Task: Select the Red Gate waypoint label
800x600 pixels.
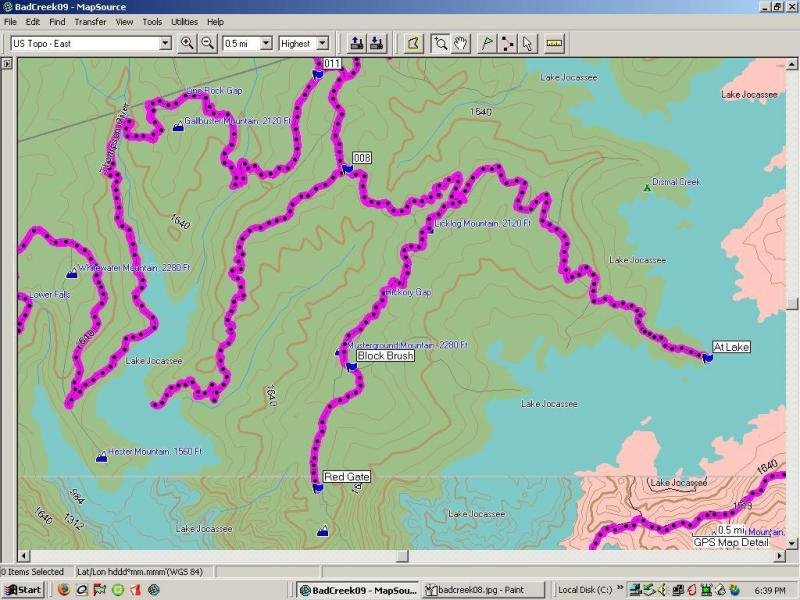Action: tap(345, 477)
